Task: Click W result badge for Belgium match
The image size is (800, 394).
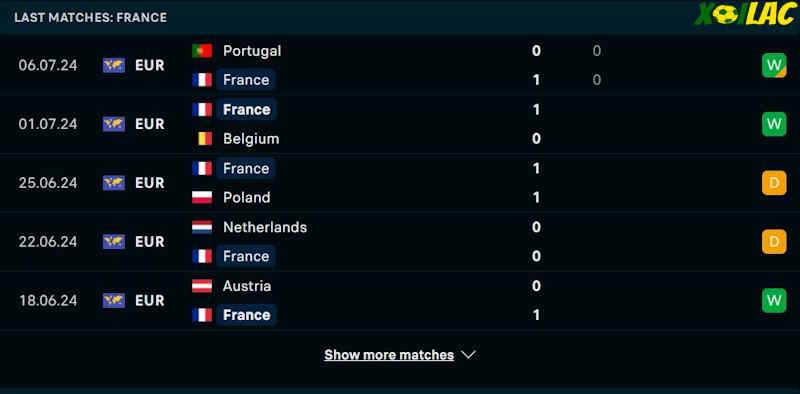Action: pos(774,124)
